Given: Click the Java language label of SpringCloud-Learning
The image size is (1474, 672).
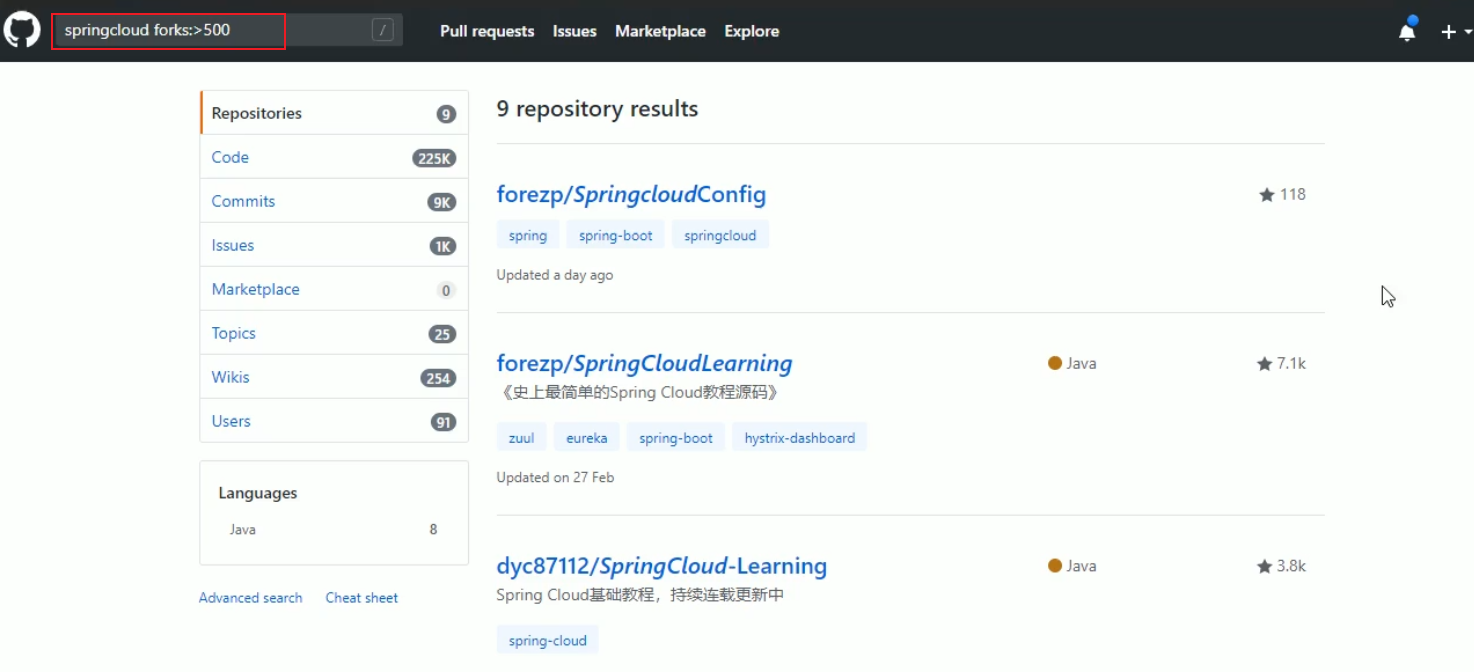Looking at the screenshot, I should (1072, 566).
